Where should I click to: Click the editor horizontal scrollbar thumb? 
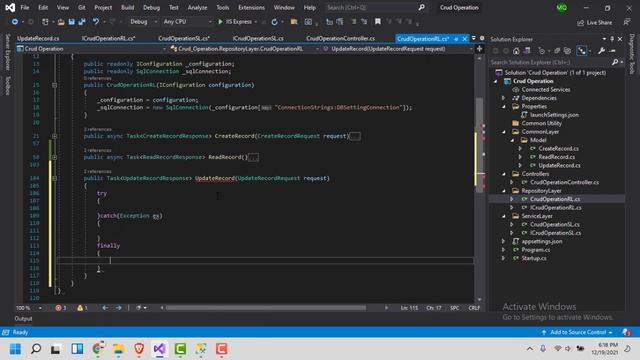coord(266,308)
